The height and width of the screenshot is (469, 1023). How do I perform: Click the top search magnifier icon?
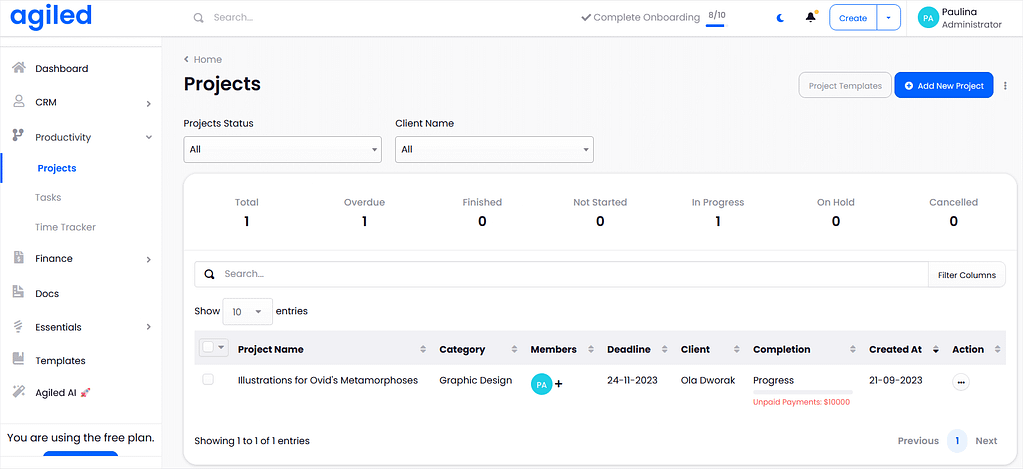[199, 18]
